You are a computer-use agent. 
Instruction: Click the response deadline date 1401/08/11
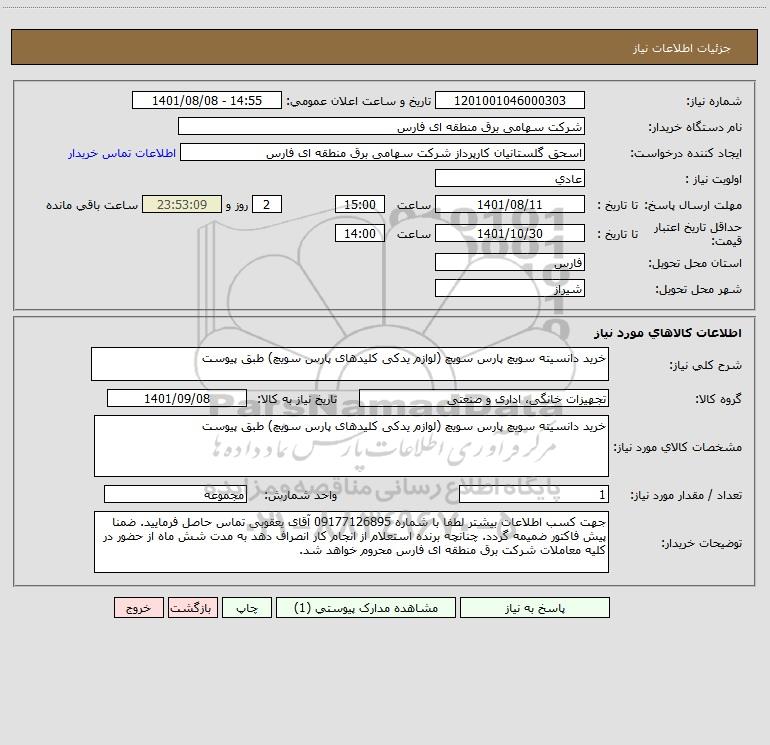[x=510, y=205]
